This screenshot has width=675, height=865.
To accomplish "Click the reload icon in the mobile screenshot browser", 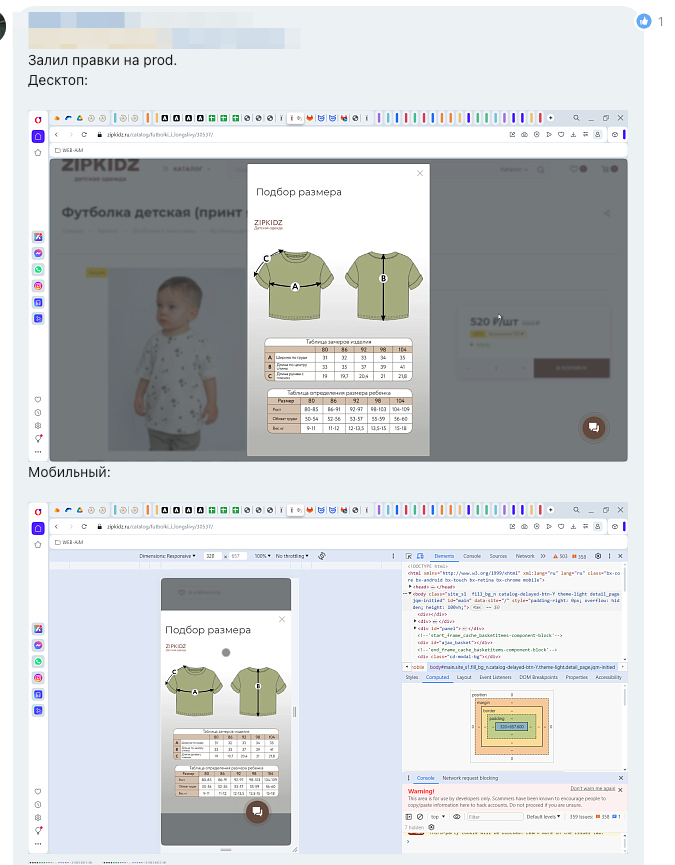I will pyautogui.click(x=84, y=527).
